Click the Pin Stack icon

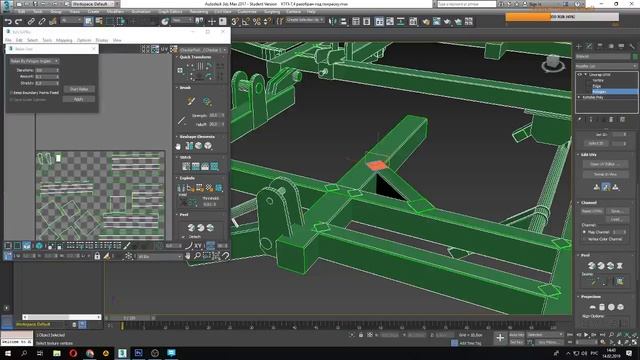580,120
